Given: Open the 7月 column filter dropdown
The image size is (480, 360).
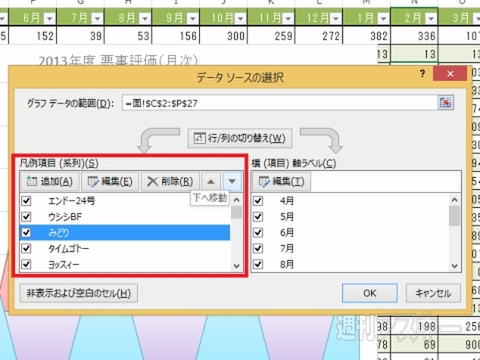Looking at the screenshot, I should 97,19.
